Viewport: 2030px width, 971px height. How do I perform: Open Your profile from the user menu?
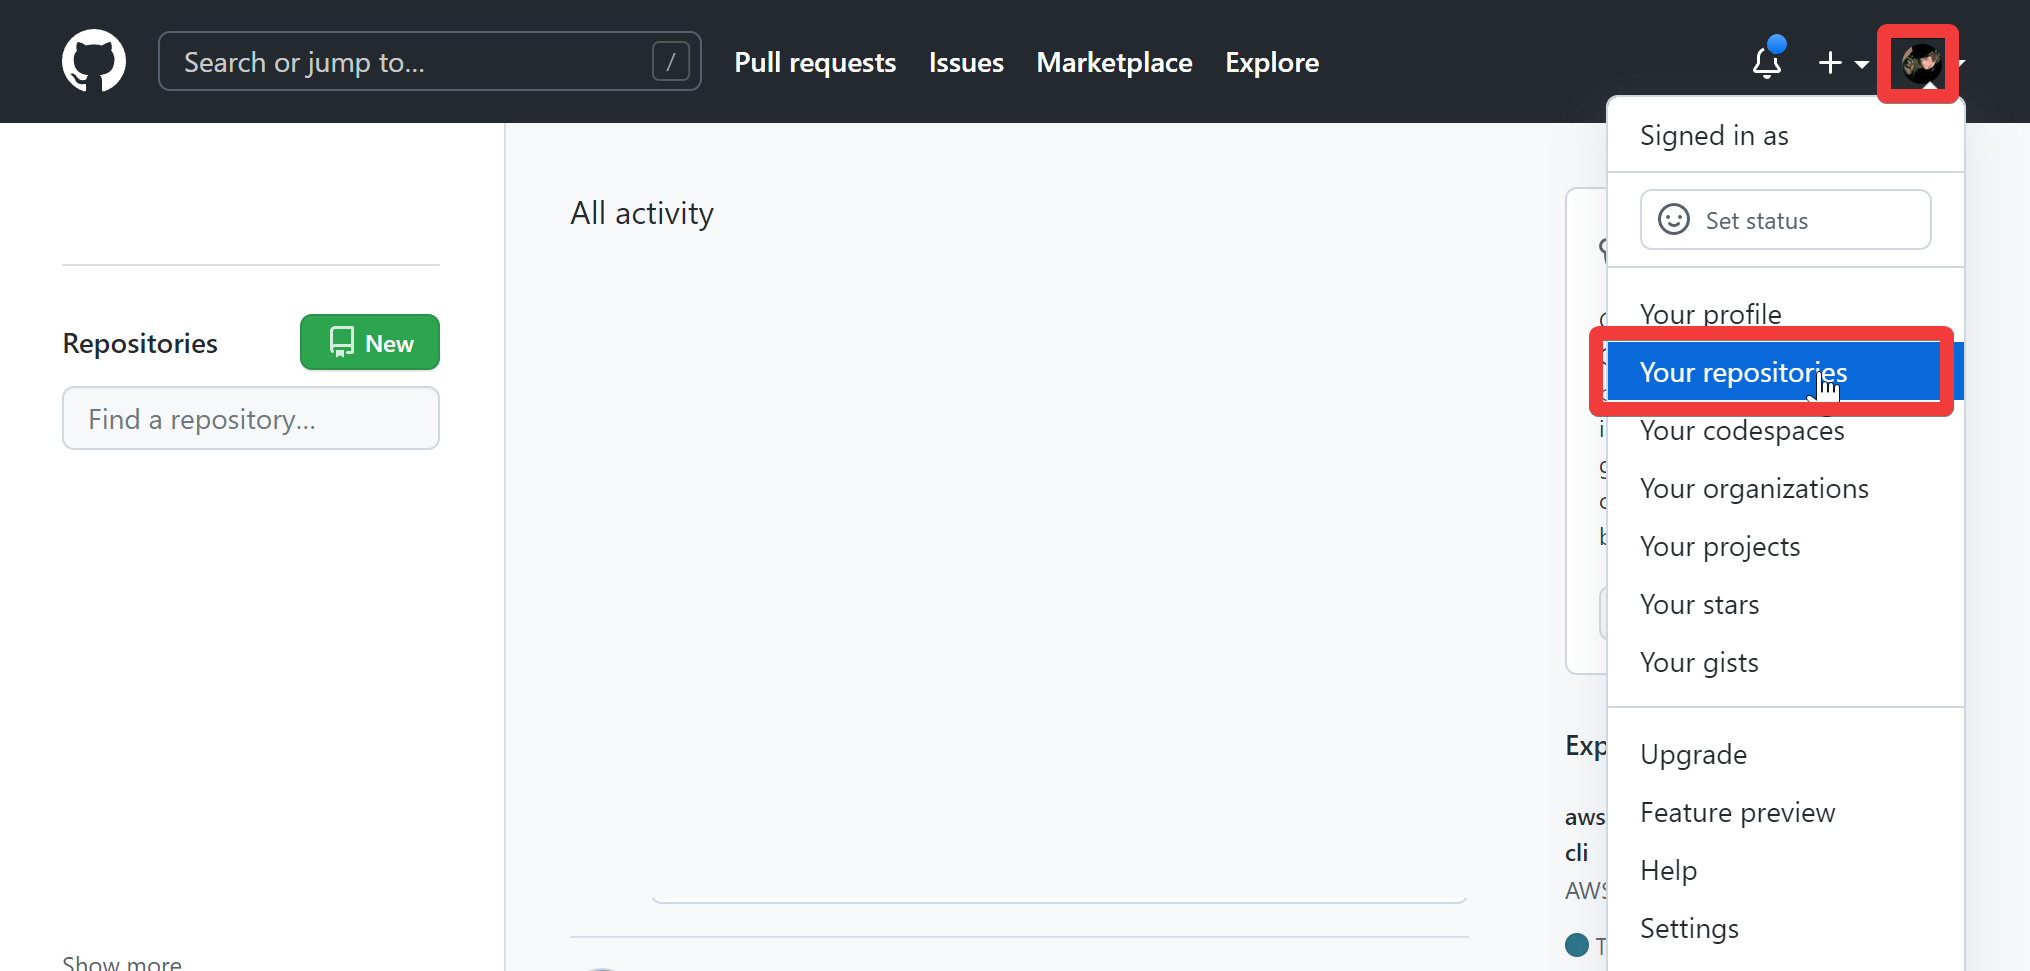tap(1710, 314)
